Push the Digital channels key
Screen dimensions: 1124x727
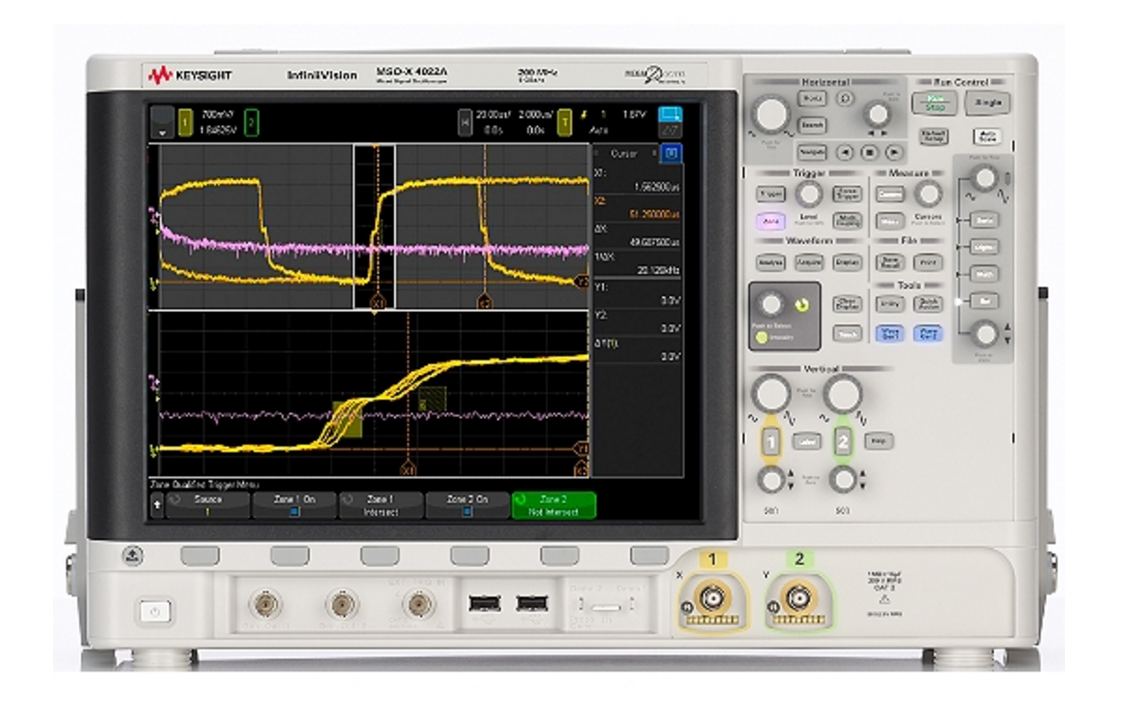click(984, 247)
